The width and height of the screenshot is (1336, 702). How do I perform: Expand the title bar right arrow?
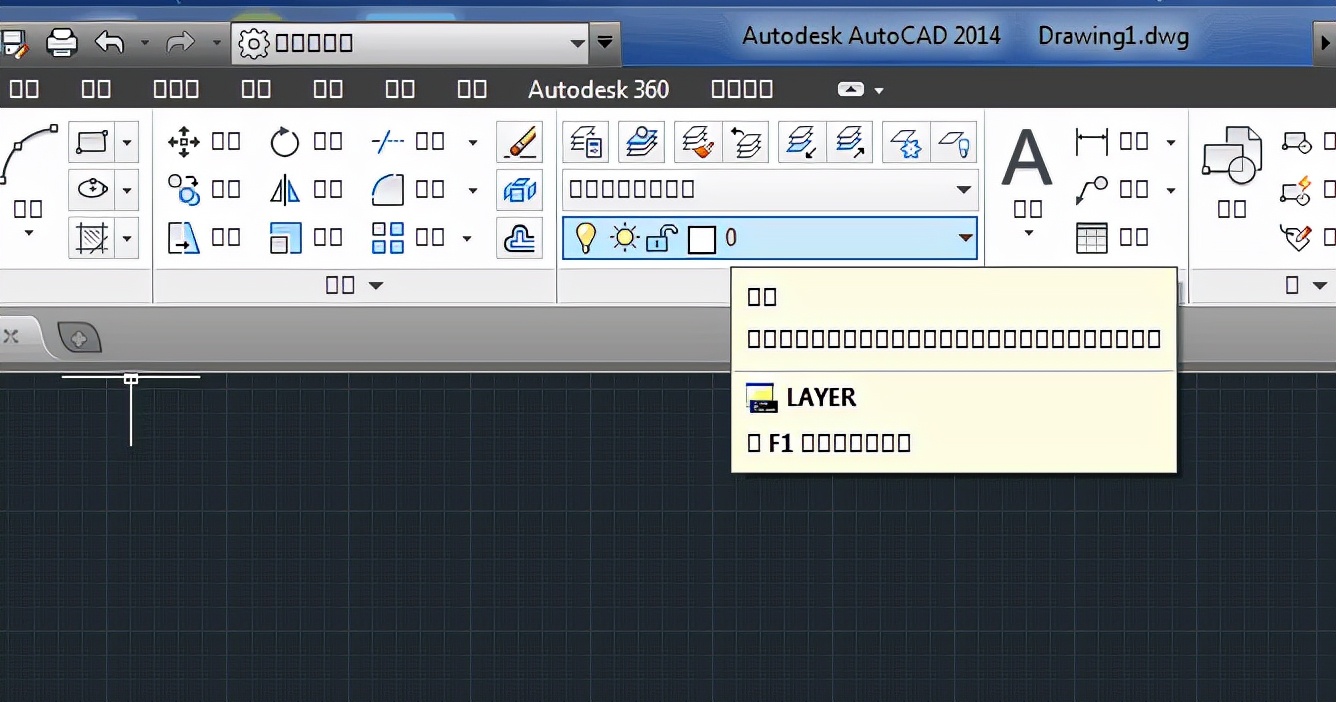coord(1325,43)
